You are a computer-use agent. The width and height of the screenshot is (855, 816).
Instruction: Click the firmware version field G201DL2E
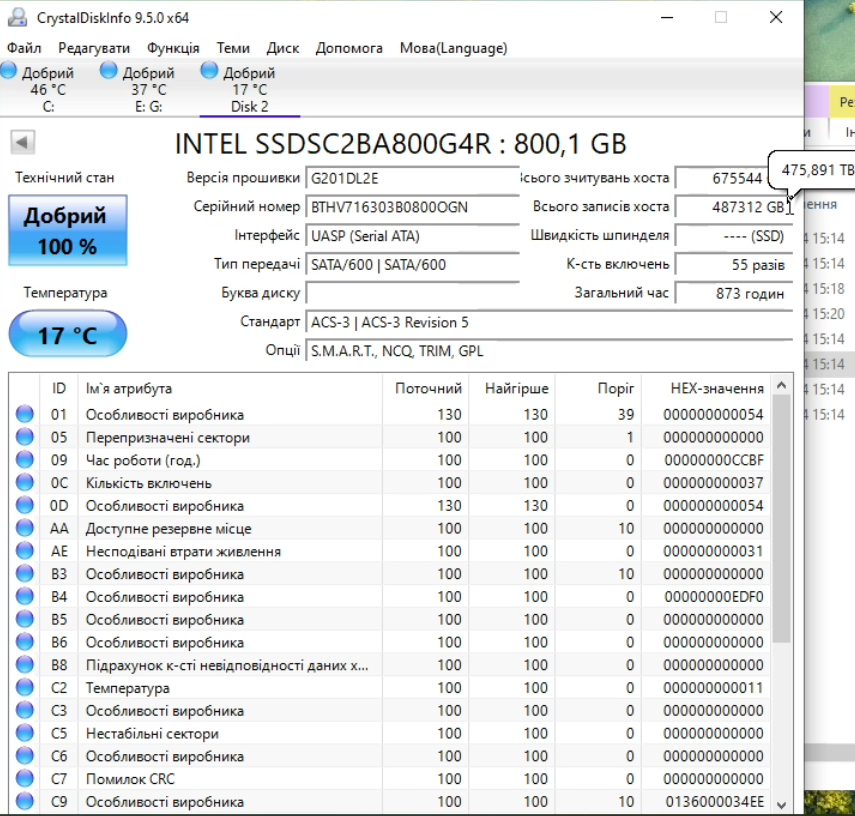(x=412, y=179)
